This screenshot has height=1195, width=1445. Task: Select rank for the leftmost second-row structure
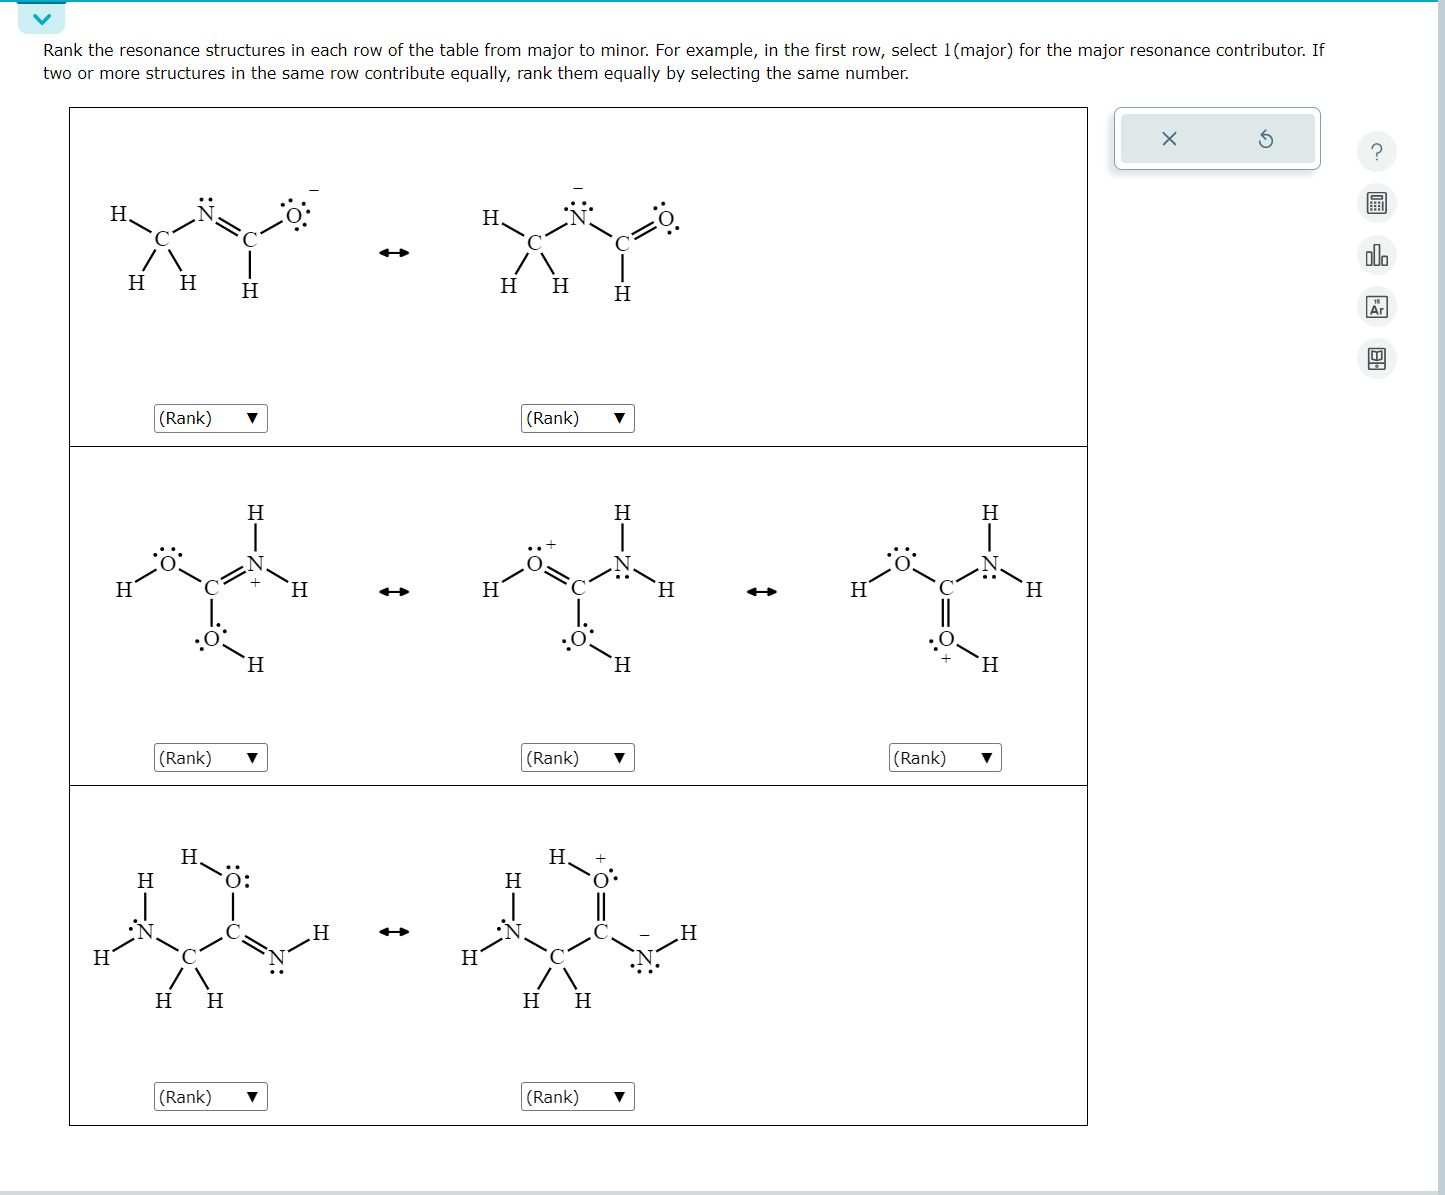point(210,757)
